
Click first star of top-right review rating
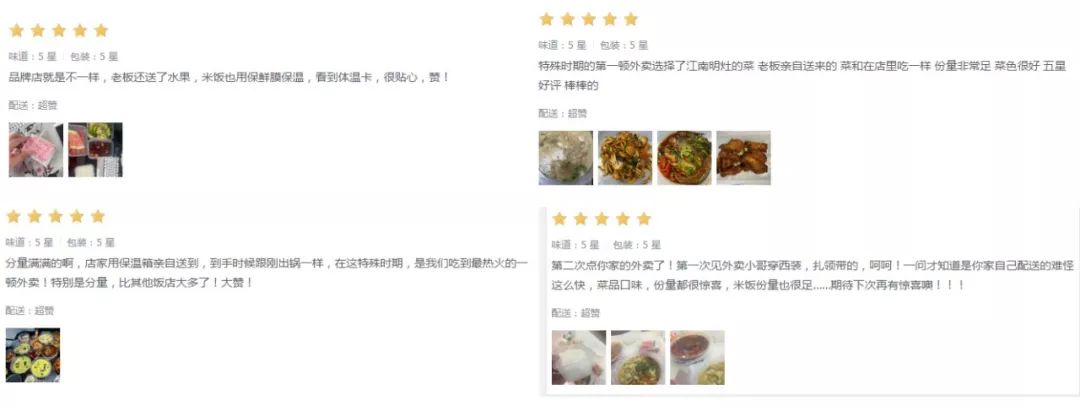(546, 19)
